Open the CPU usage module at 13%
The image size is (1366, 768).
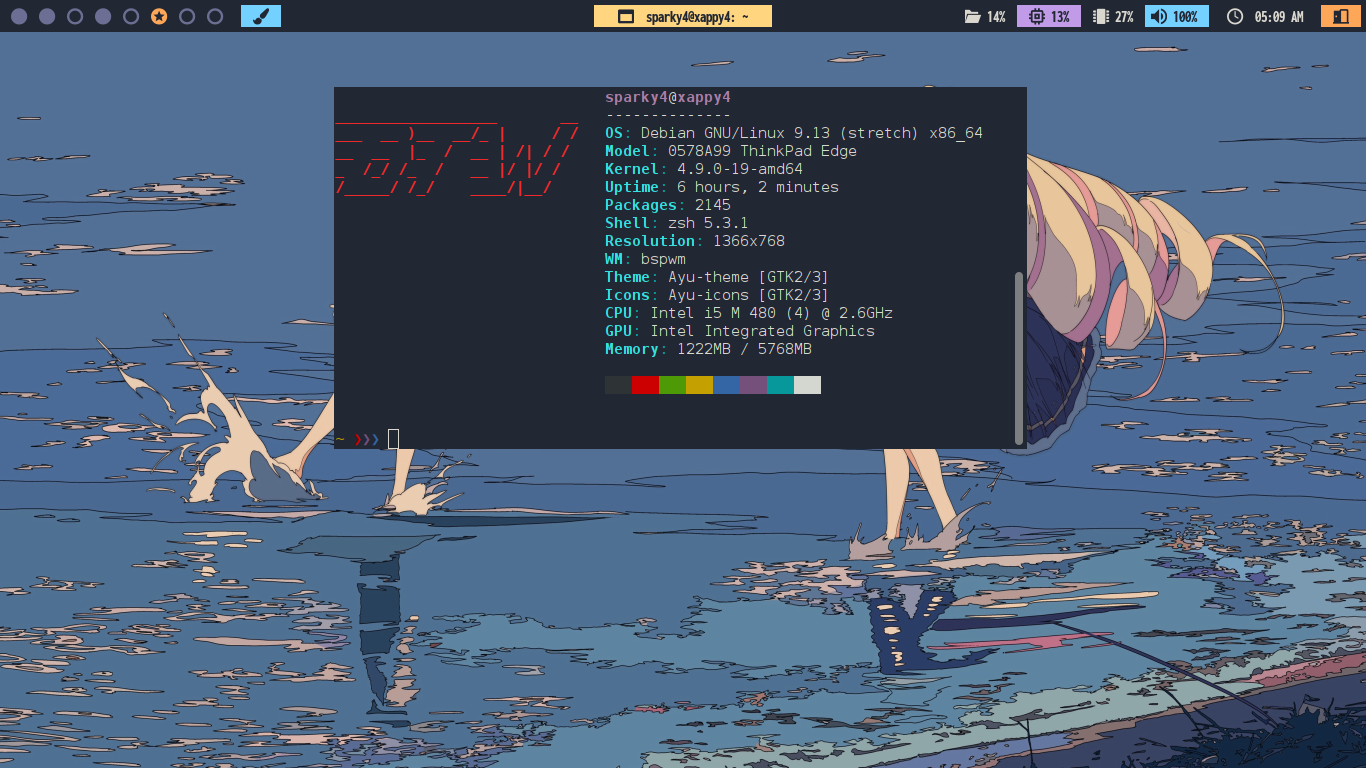tap(1048, 16)
